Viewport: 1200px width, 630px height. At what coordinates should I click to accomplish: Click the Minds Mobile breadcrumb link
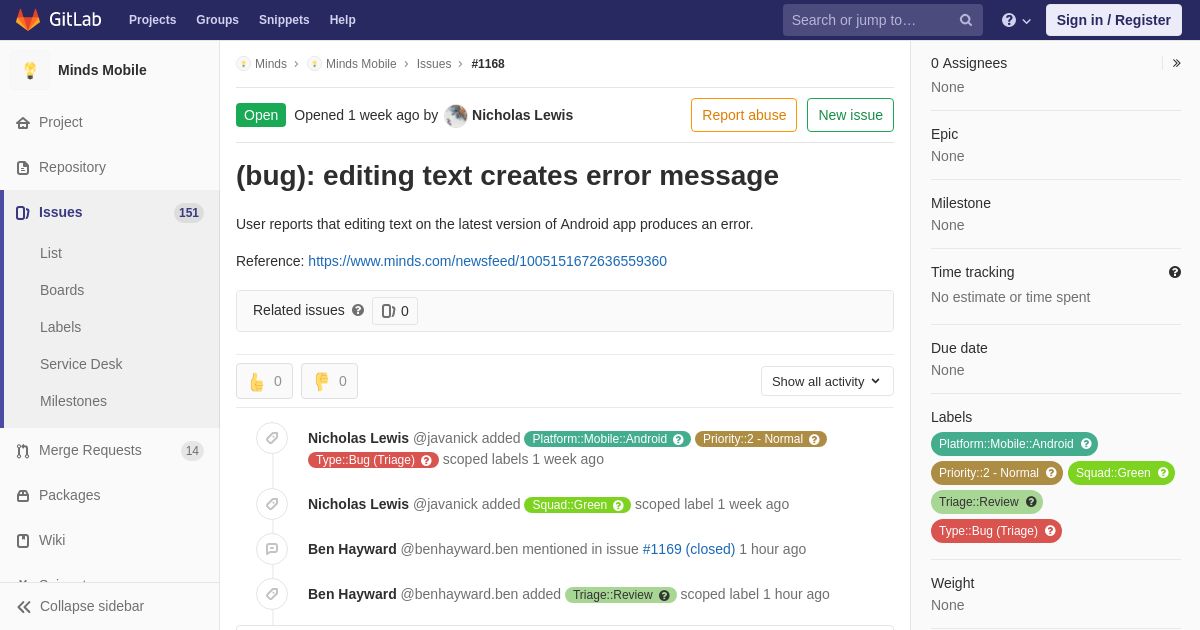pyautogui.click(x=361, y=64)
